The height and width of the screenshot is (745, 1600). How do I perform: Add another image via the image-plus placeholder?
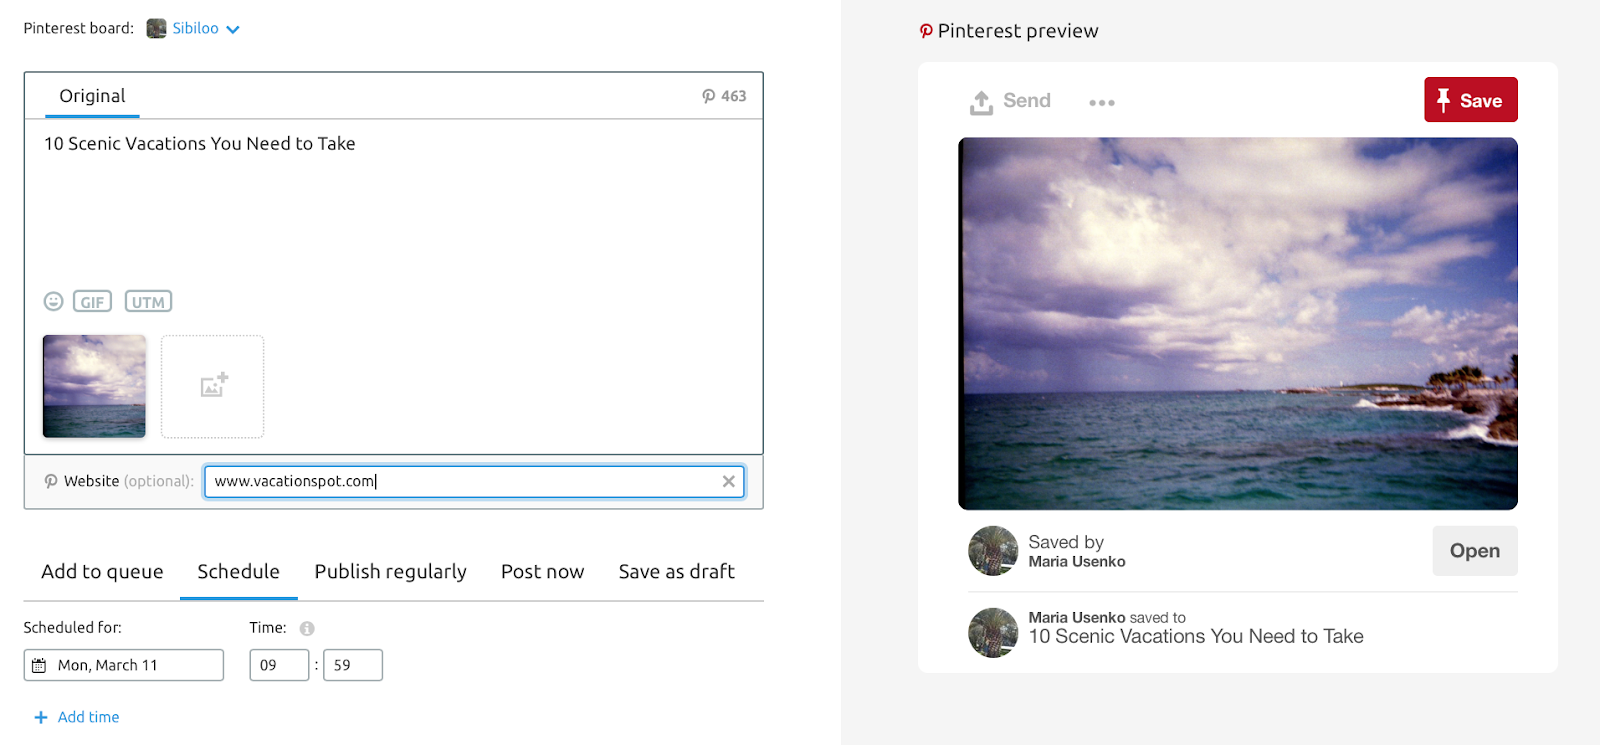pos(213,386)
